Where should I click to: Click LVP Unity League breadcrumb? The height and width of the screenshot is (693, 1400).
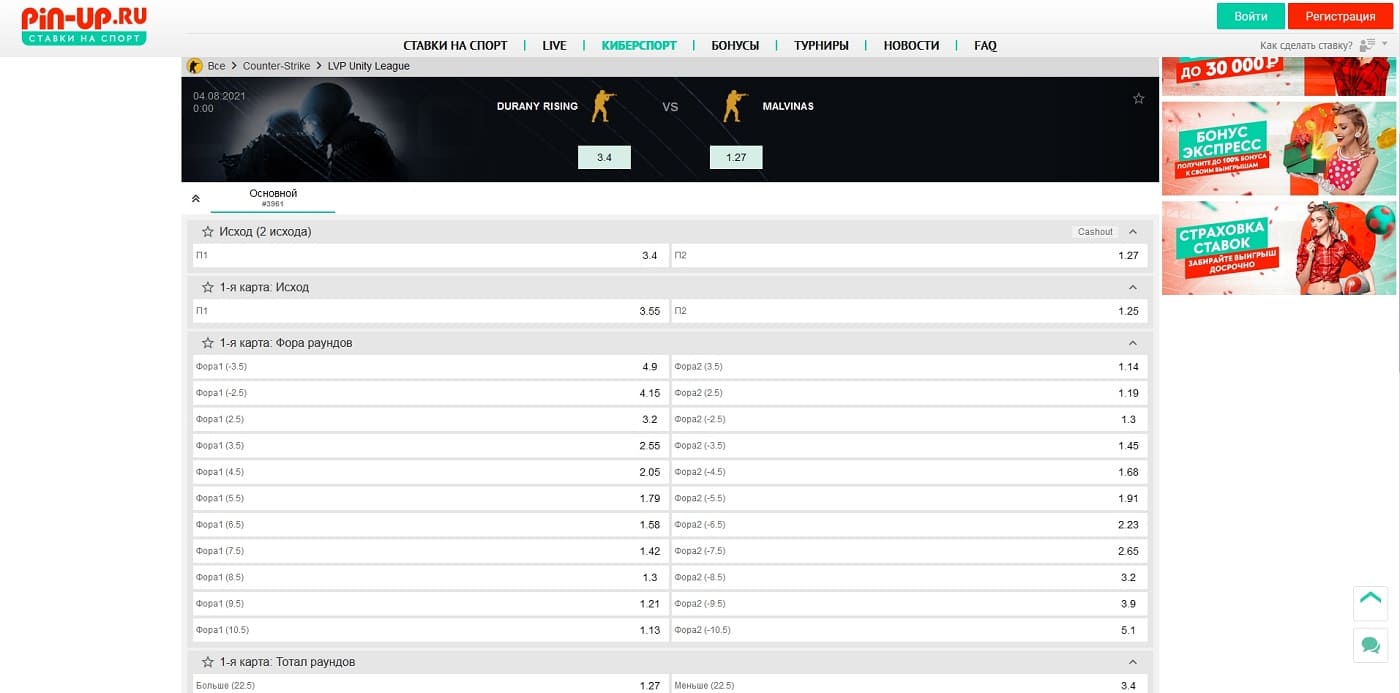[x=368, y=66]
